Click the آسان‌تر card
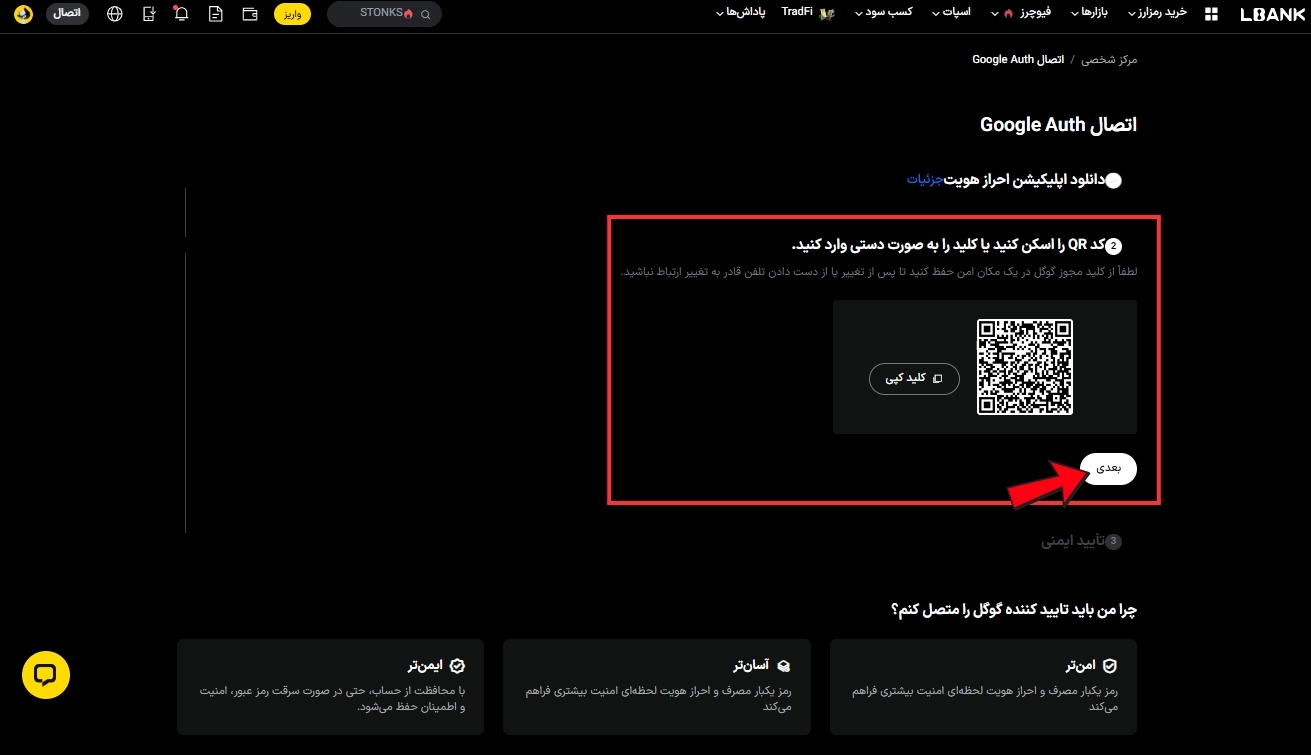 656,687
